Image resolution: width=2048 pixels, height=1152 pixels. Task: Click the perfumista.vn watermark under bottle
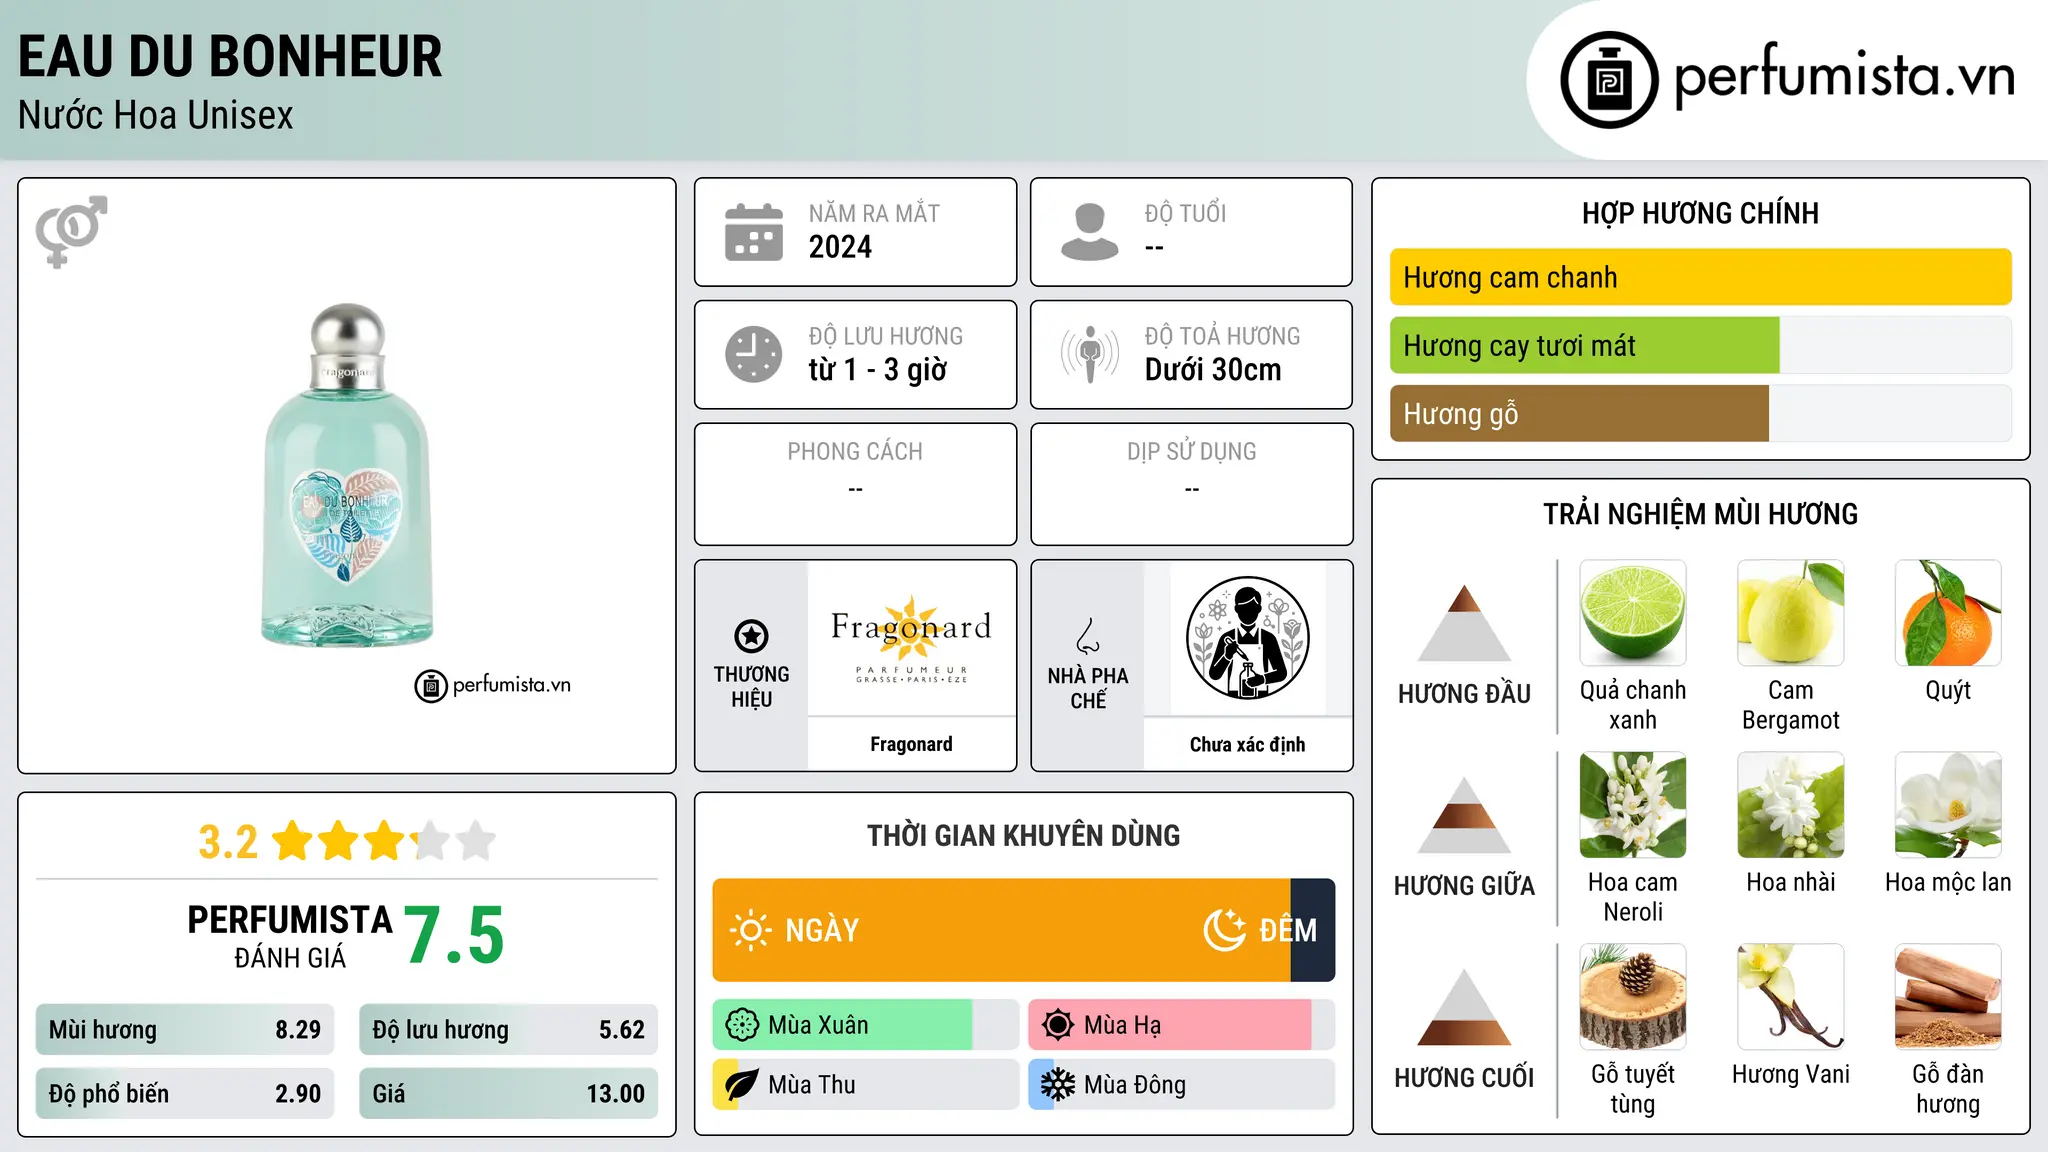pyautogui.click(x=493, y=686)
